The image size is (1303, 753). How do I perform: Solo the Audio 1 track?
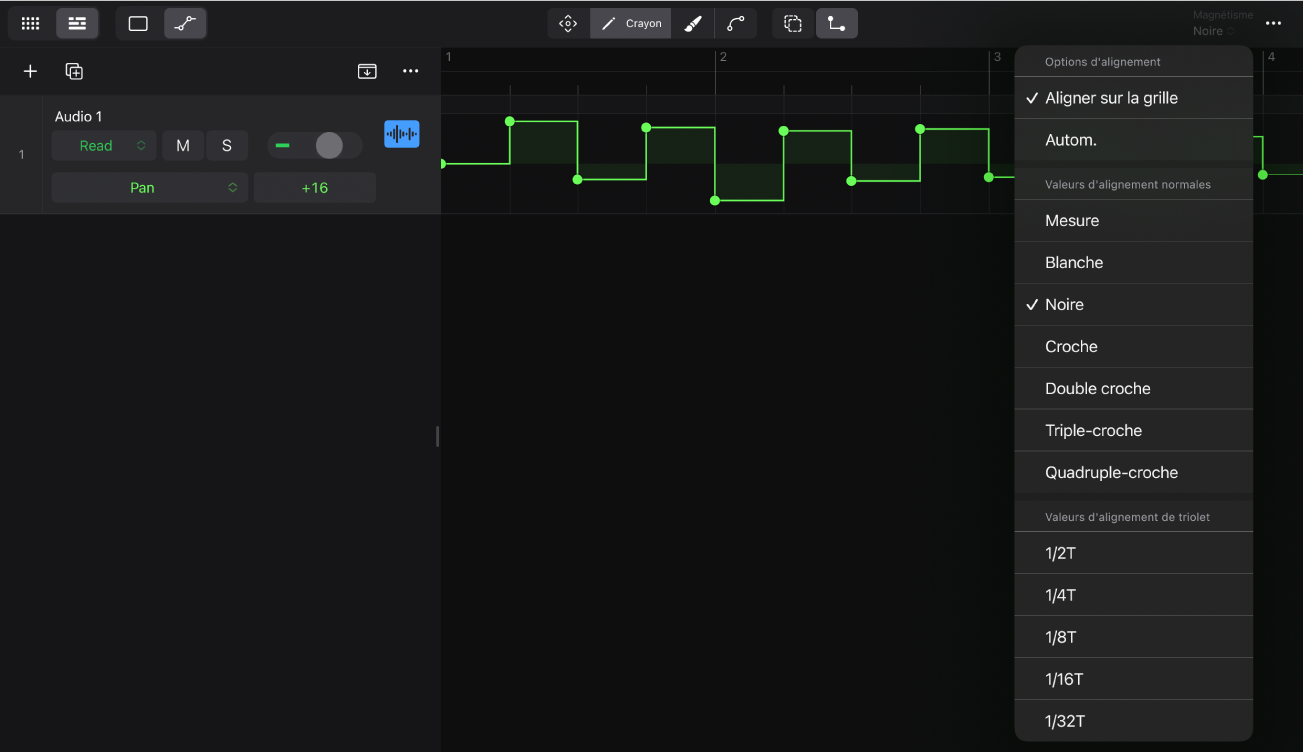(227, 146)
